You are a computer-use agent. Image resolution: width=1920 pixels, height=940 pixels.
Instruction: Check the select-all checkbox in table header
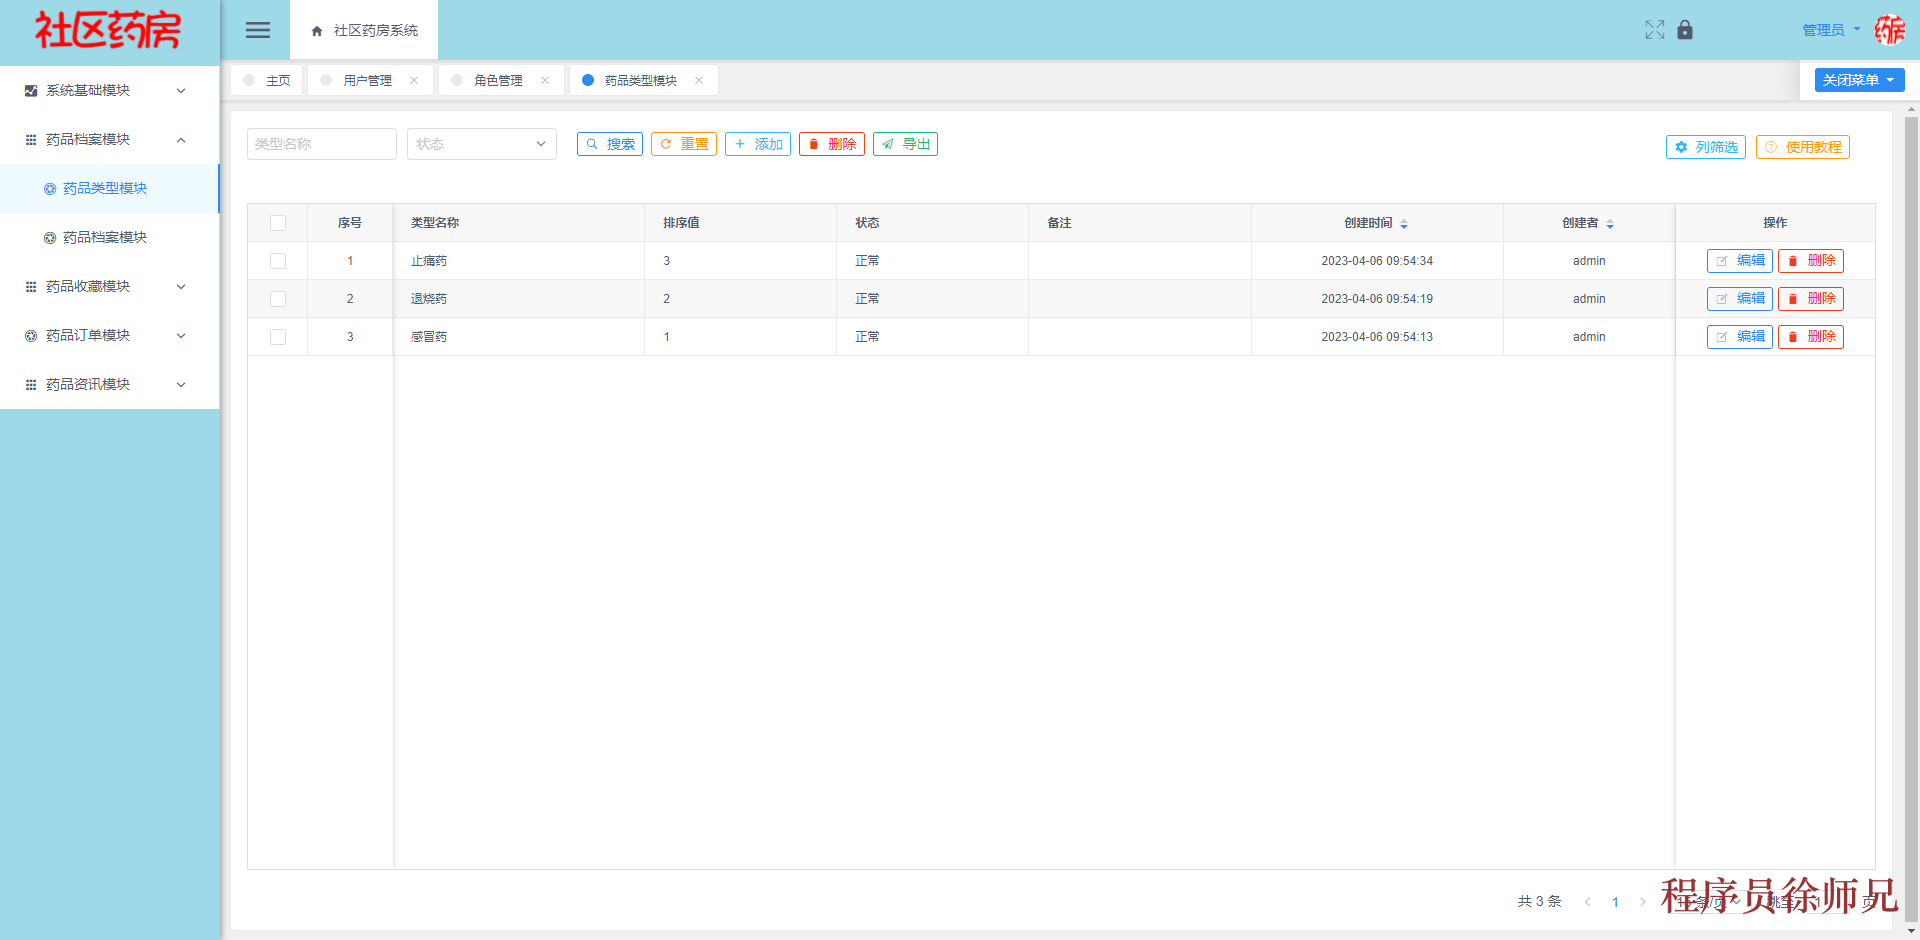(x=278, y=223)
